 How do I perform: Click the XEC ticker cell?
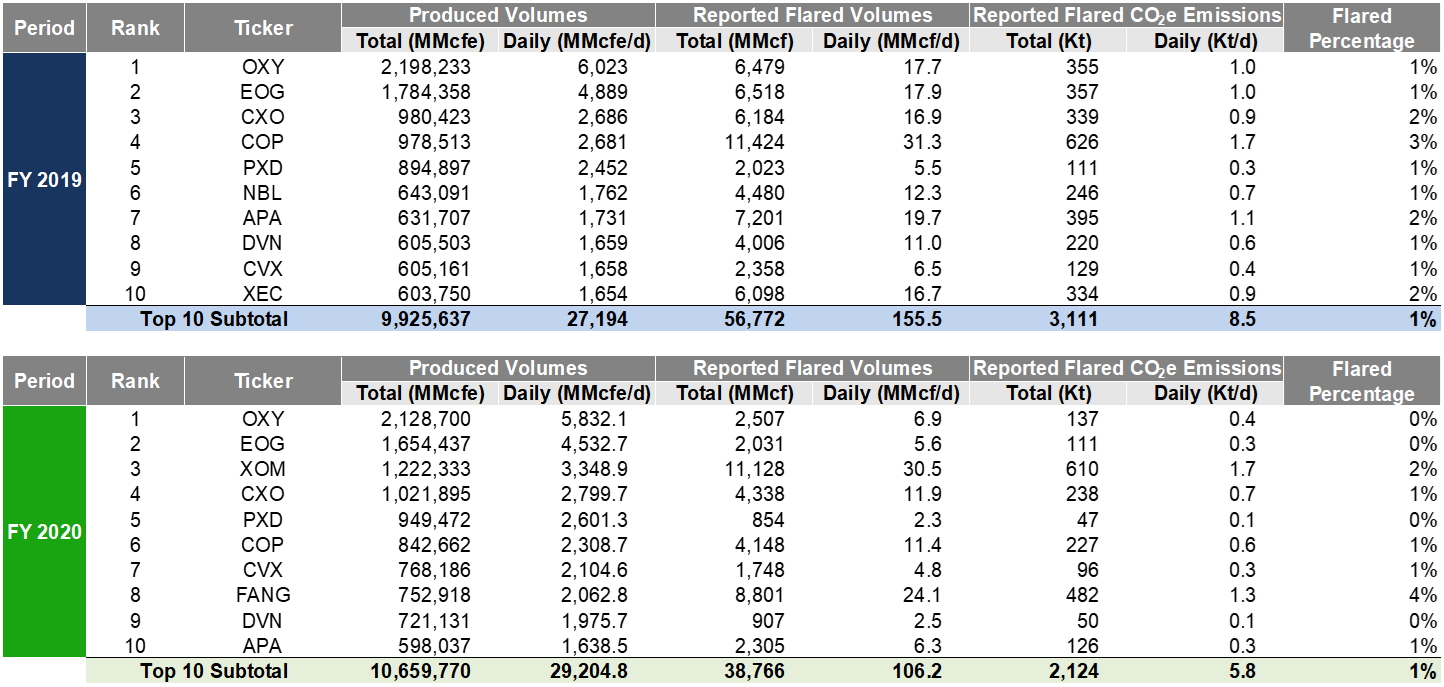[263, 294]
